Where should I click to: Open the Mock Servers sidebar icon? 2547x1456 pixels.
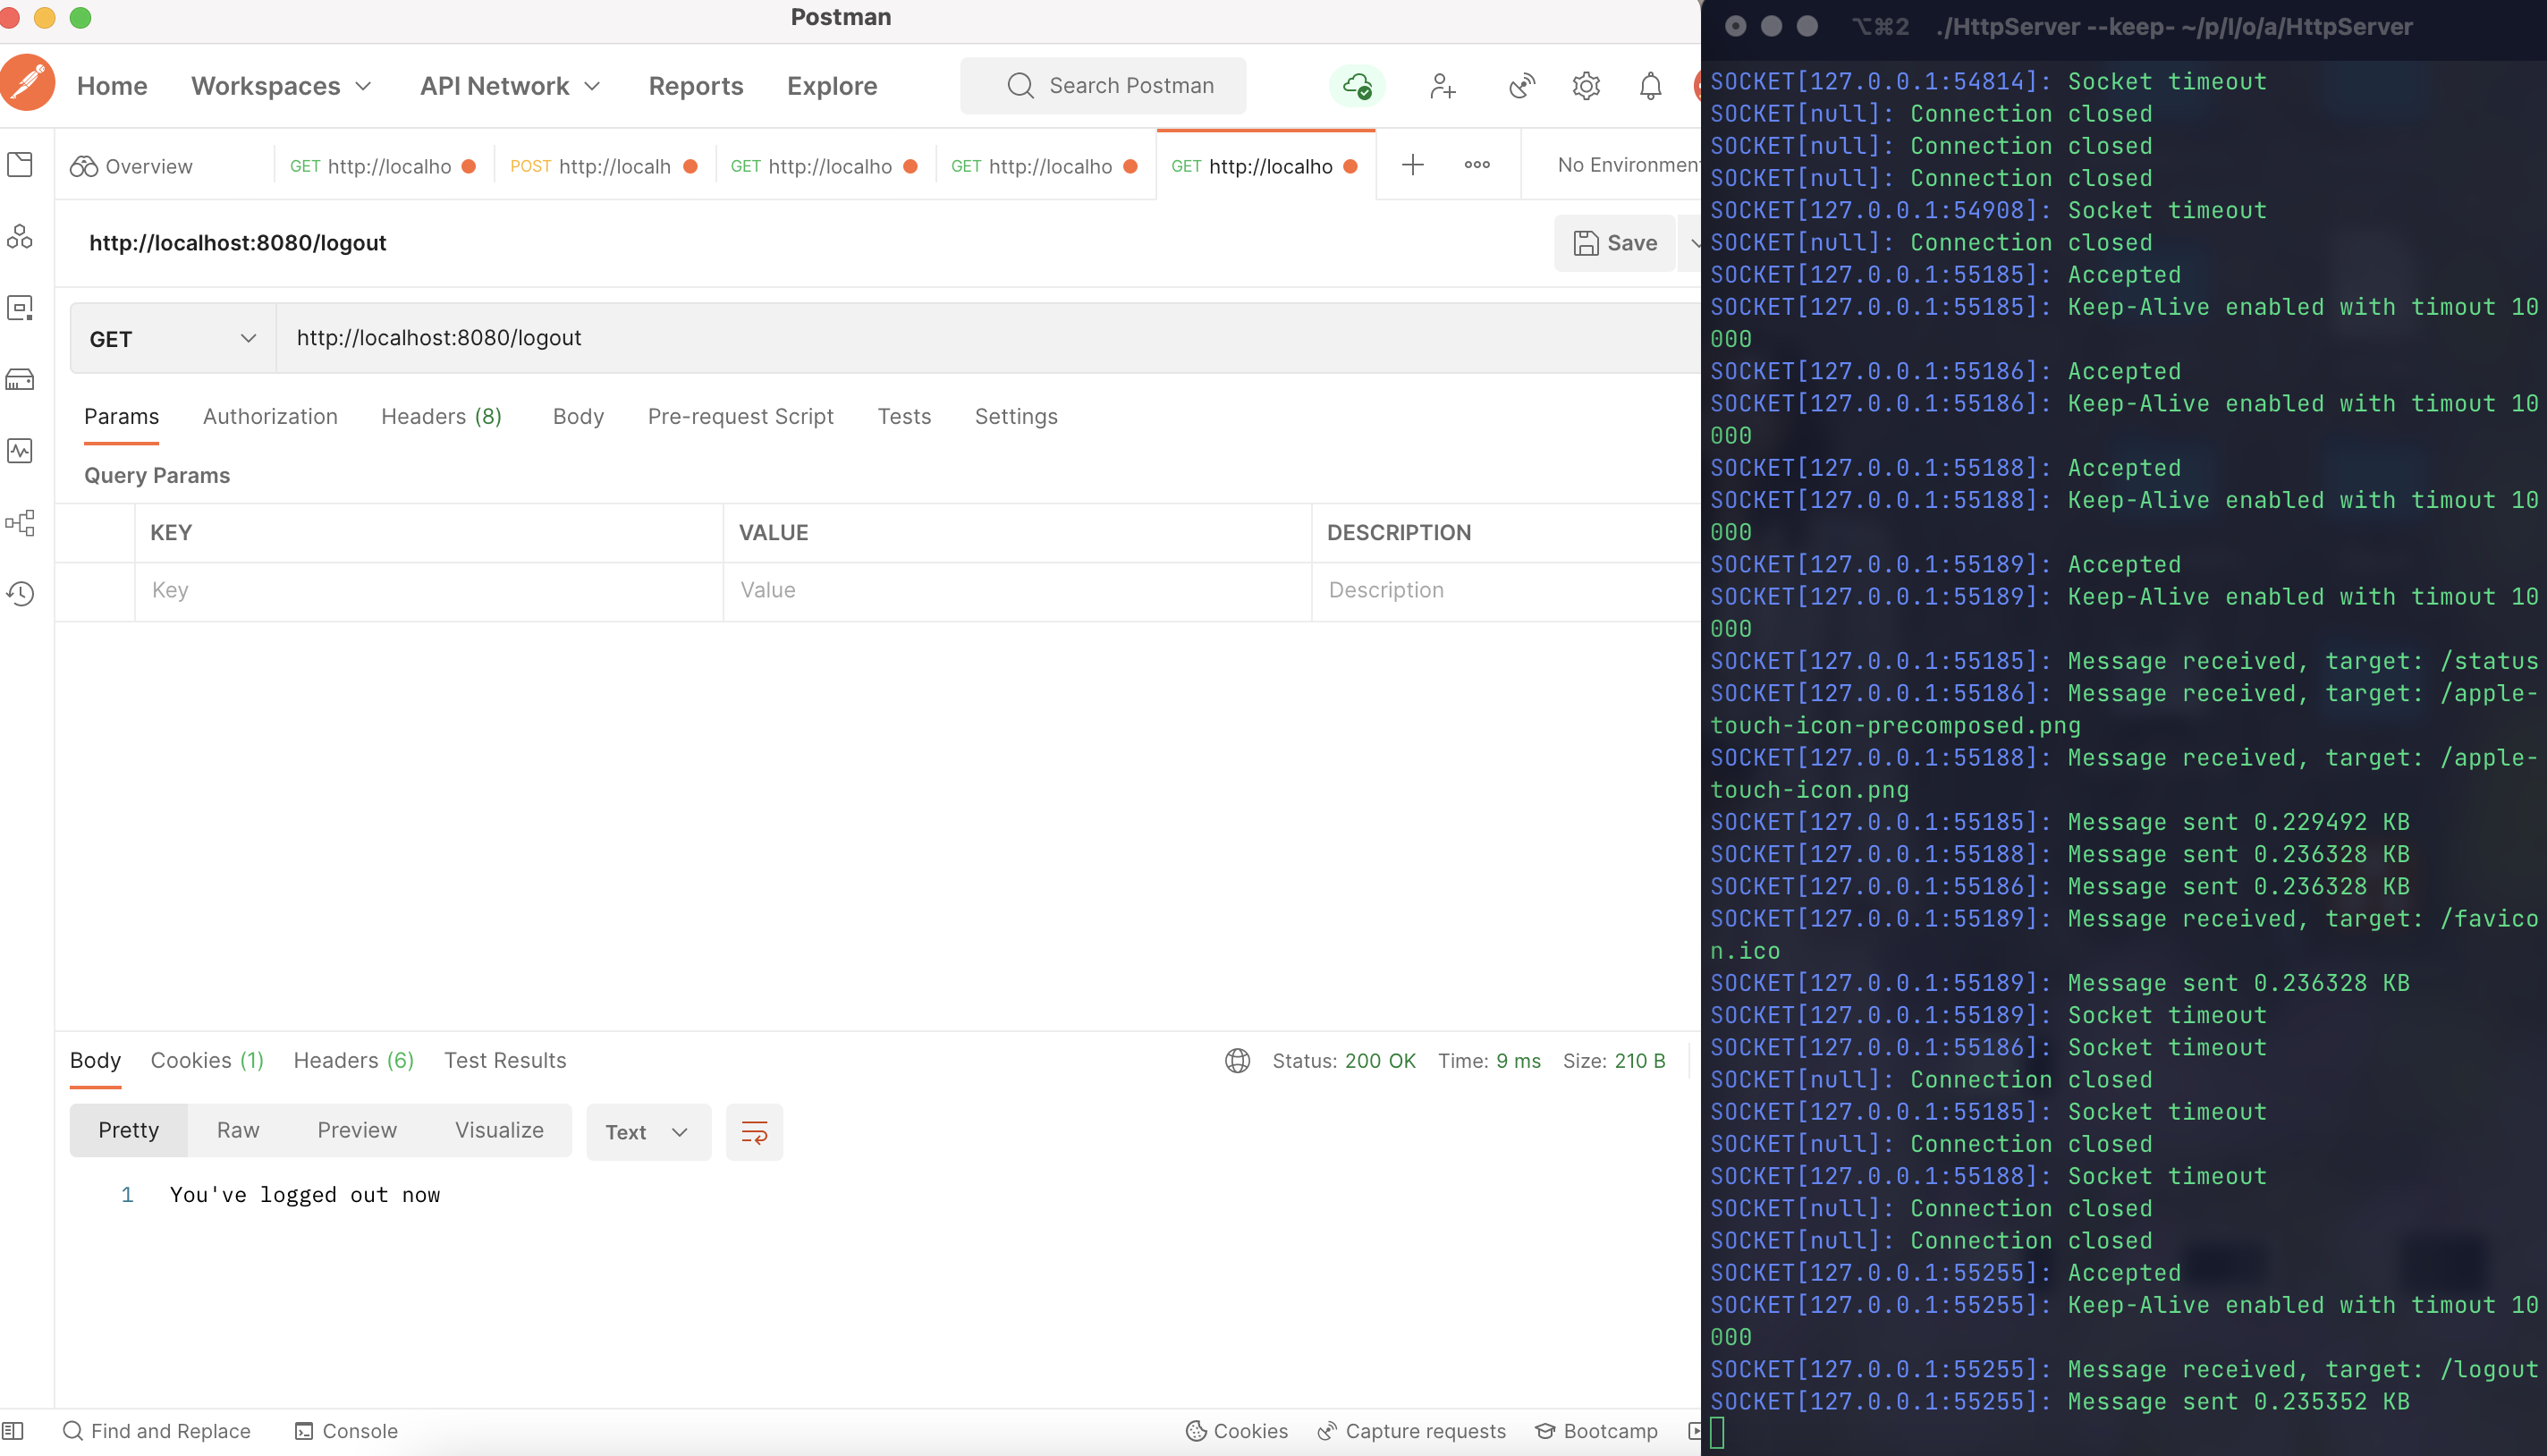(20, 380)
